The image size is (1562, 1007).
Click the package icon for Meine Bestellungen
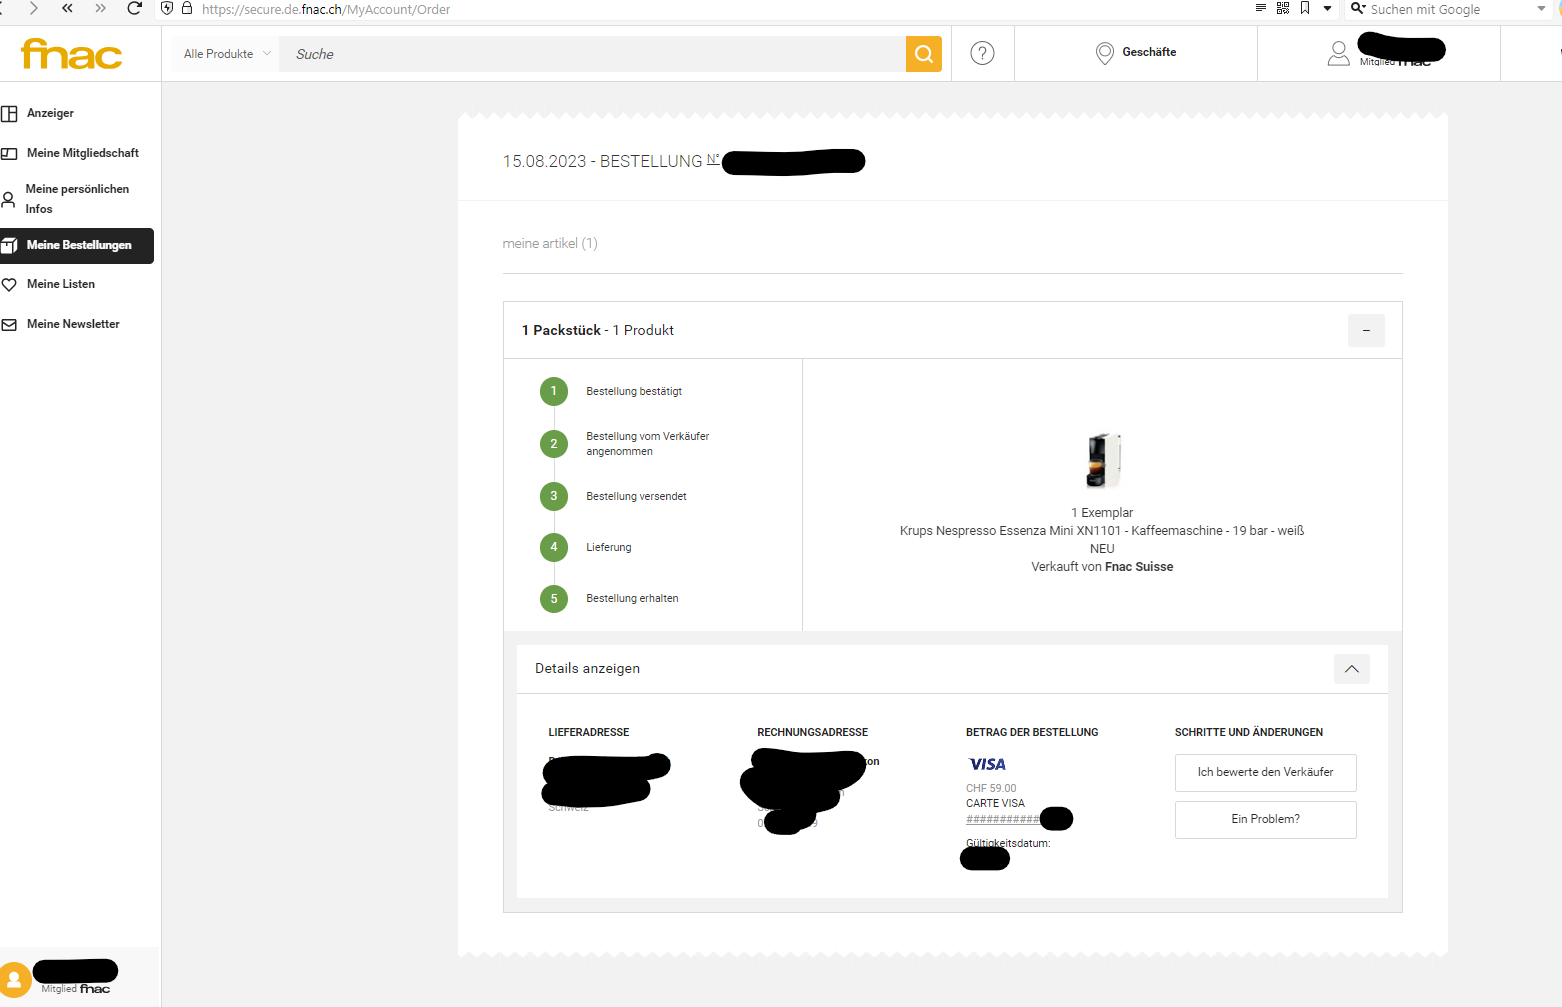tap(9, 245)
